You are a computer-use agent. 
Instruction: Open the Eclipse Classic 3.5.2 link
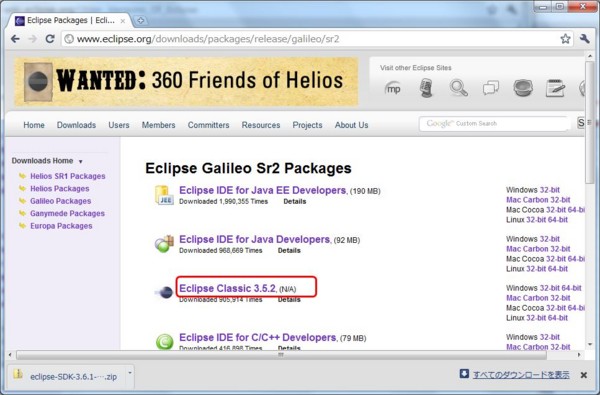click(x=227, y=288)
